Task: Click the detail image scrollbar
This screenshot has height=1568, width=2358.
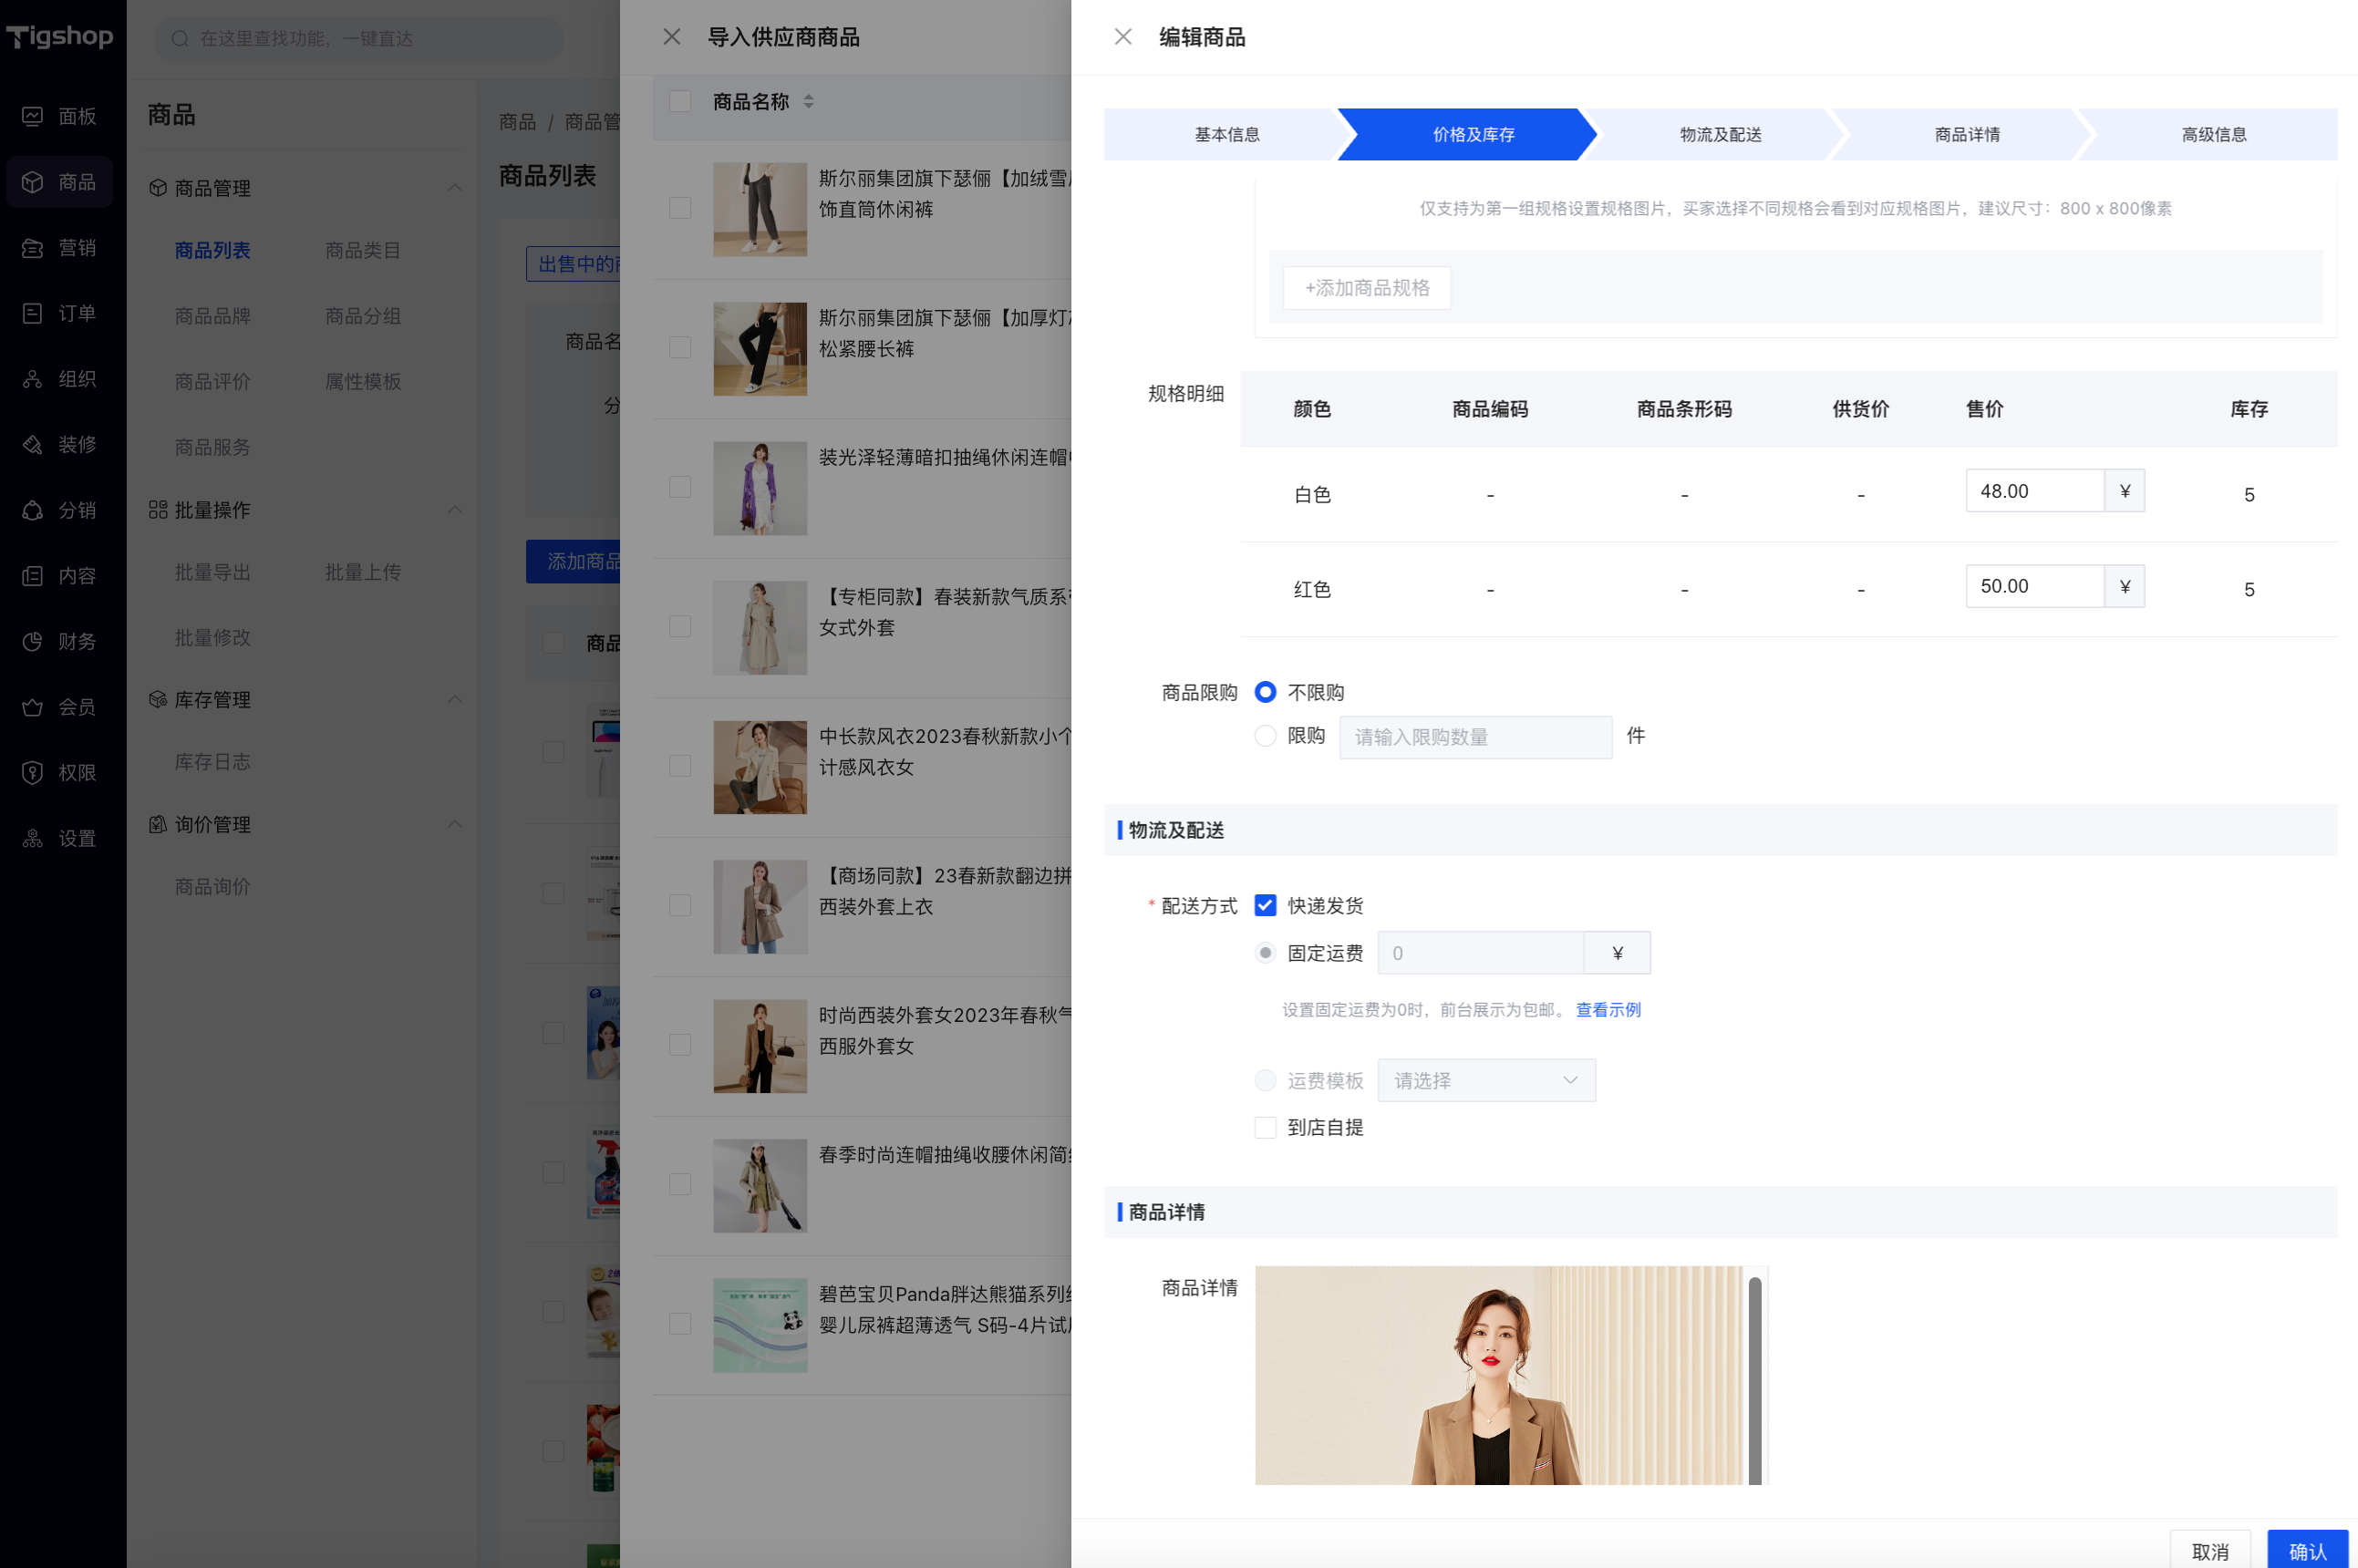Action: click(1754, 1379)
